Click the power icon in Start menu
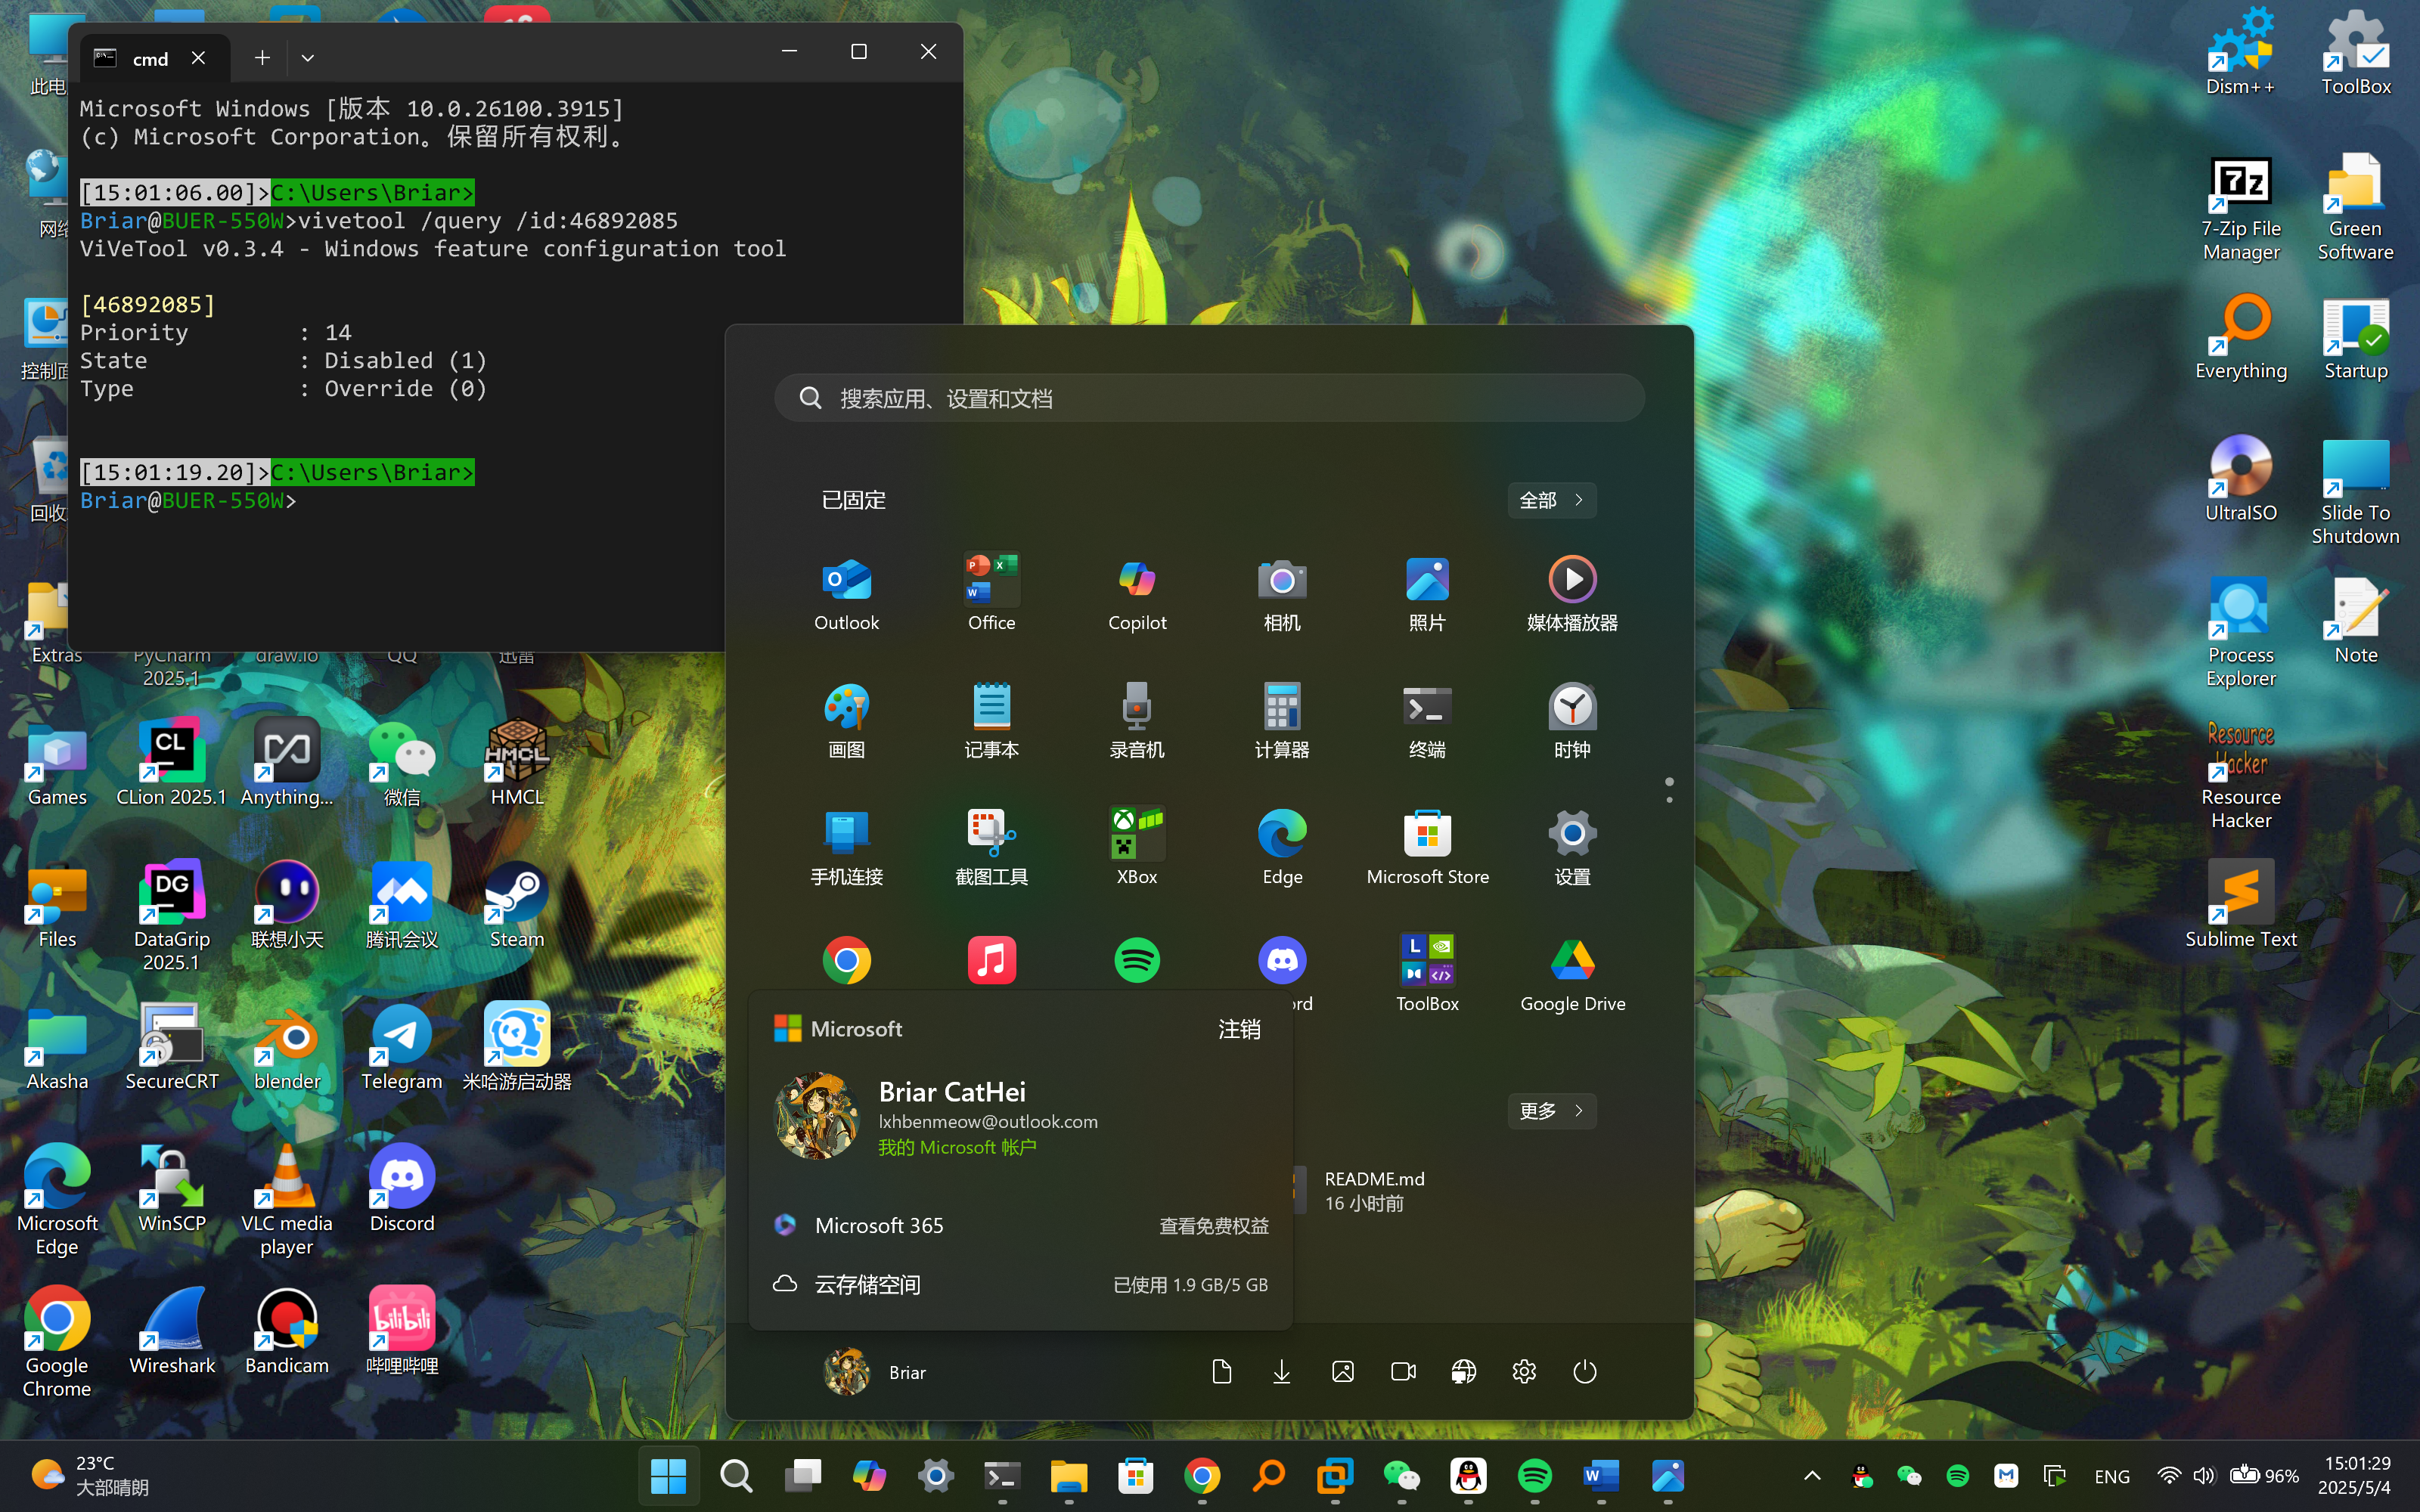 [1584, 1372]
